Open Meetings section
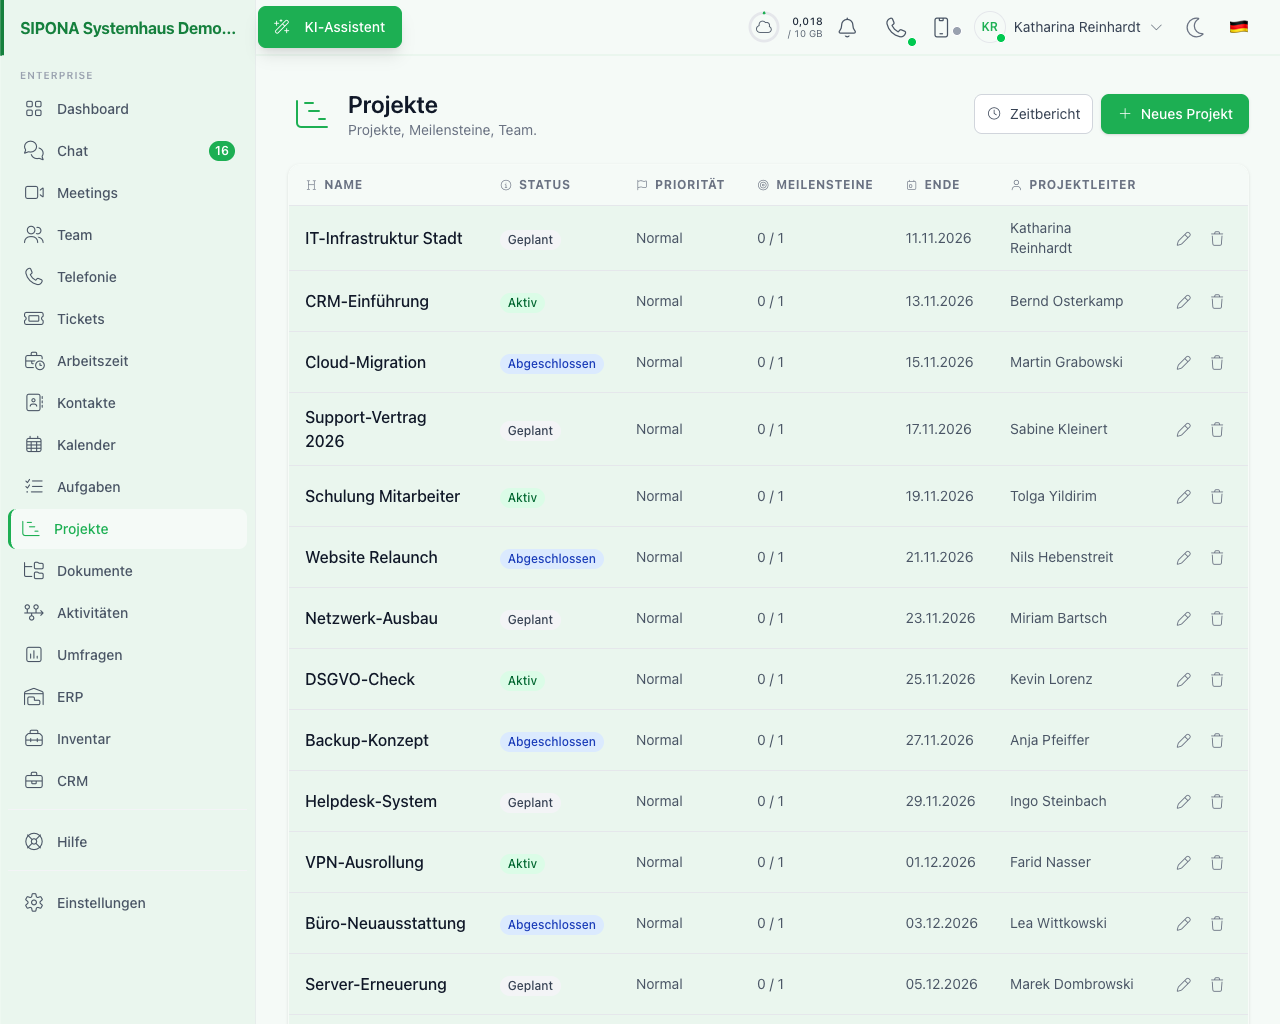 point(128,193)
